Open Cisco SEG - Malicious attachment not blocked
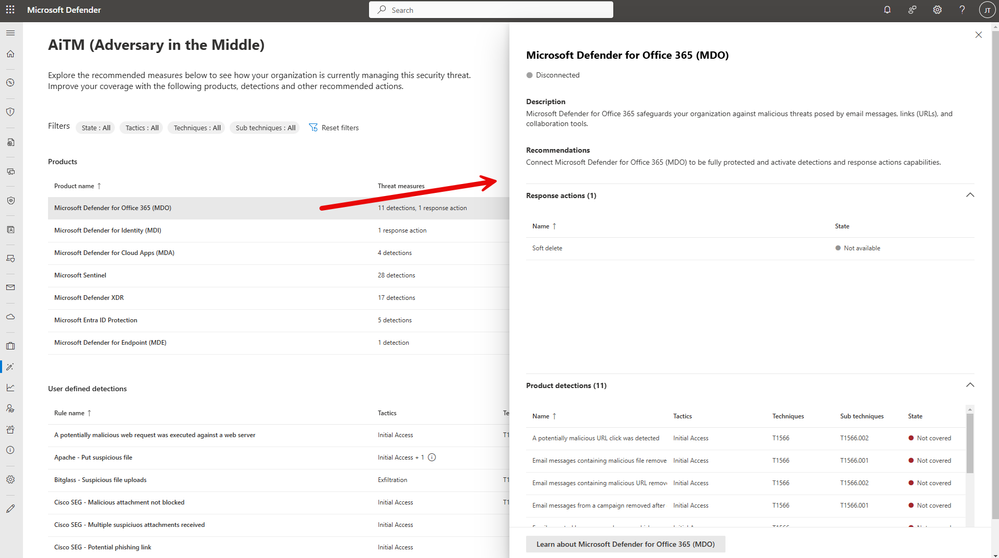Viewport: 999px width, 558px height. click(119, 502)
